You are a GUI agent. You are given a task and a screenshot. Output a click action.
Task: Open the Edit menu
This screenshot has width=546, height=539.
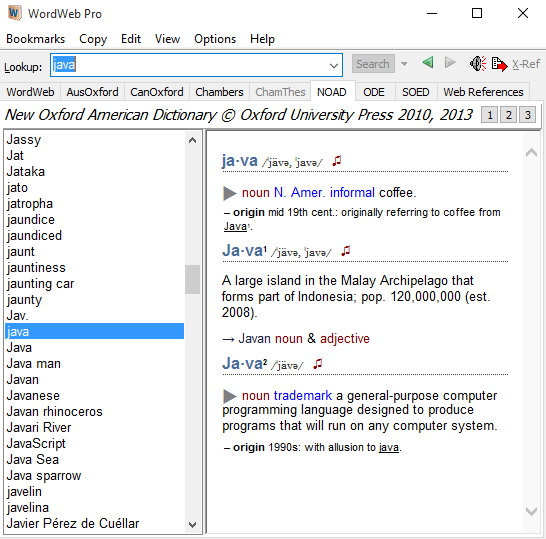coord(131,39)
